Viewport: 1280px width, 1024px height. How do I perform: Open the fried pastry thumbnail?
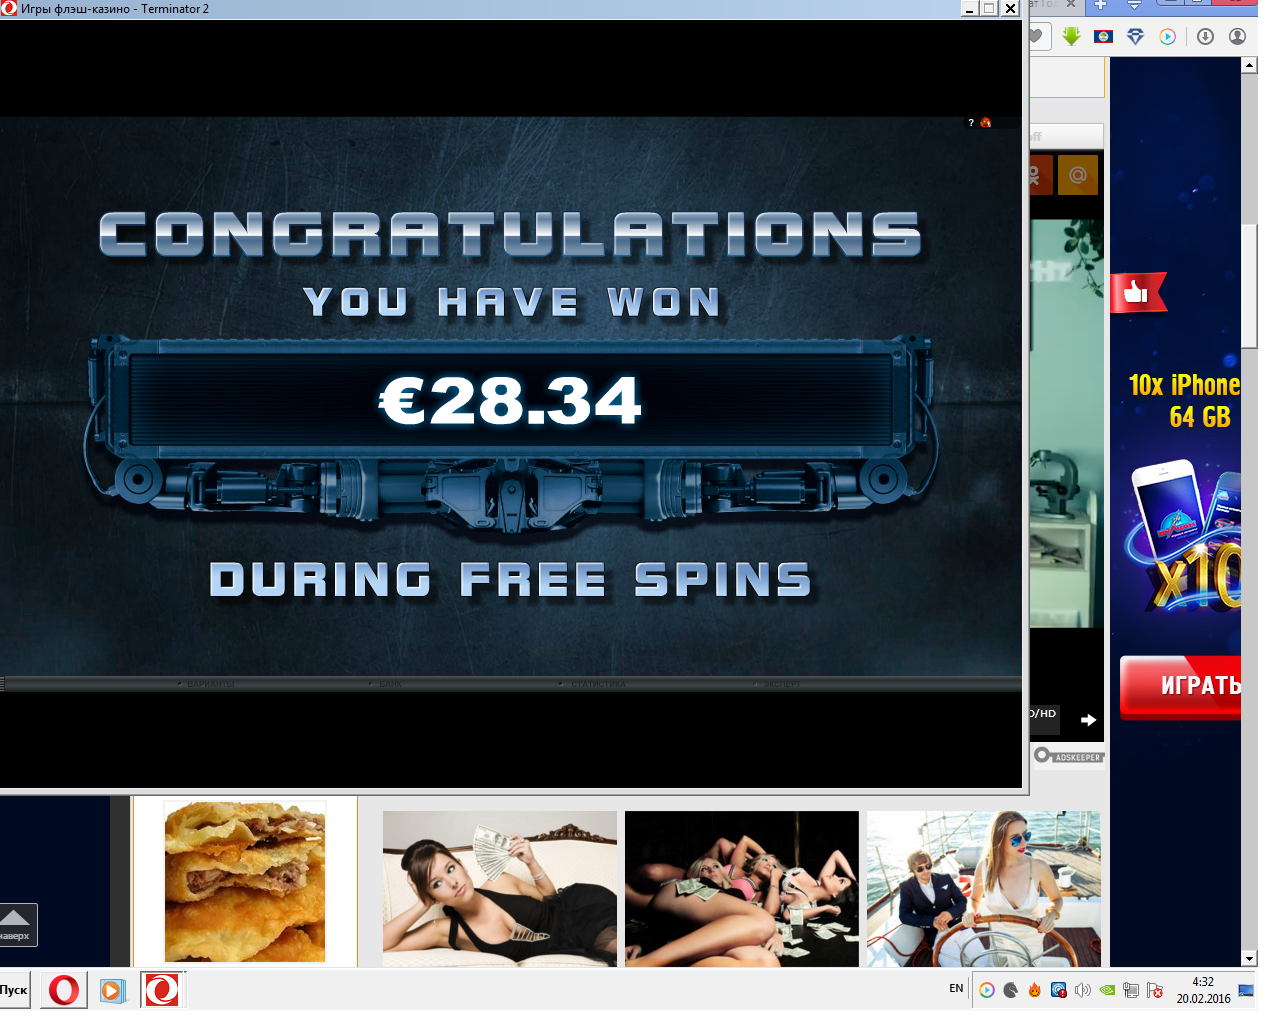point(245,881)
